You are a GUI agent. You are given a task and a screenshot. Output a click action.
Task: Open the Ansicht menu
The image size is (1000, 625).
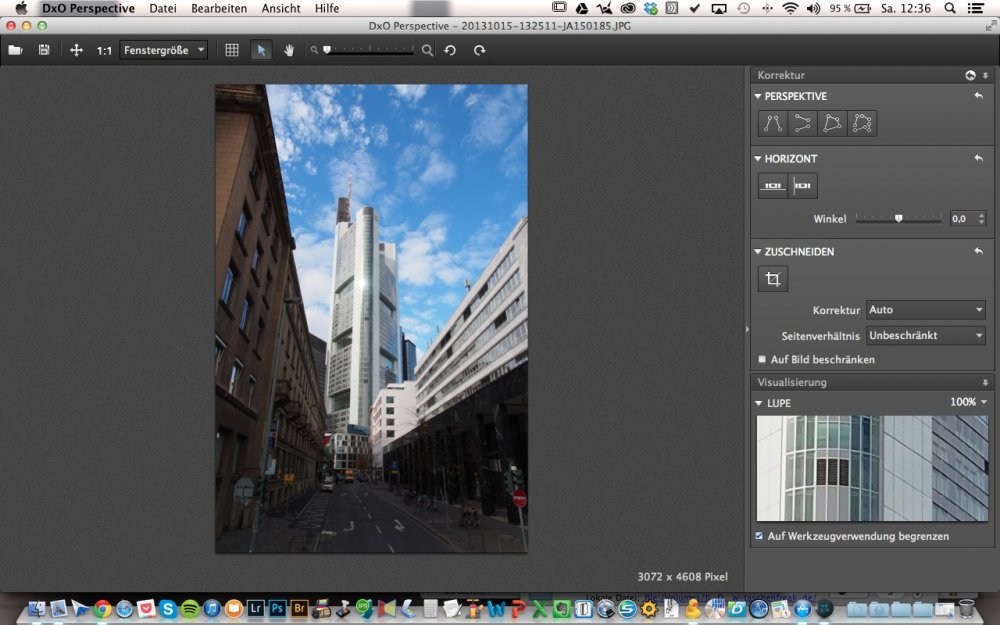click(281, 8)
